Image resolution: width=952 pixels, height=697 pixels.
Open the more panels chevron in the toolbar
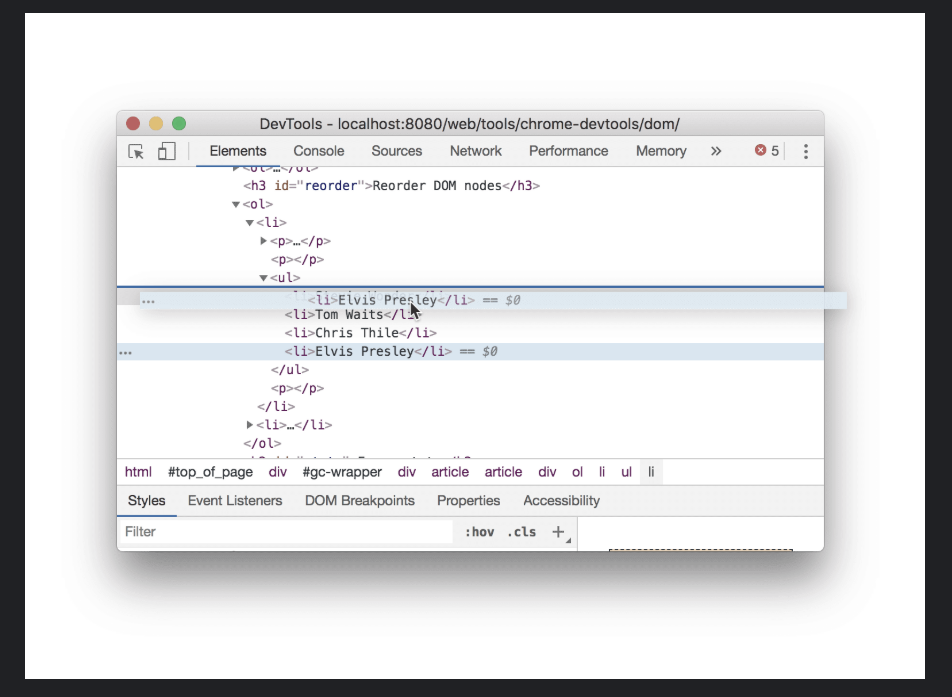pos(716,151)
